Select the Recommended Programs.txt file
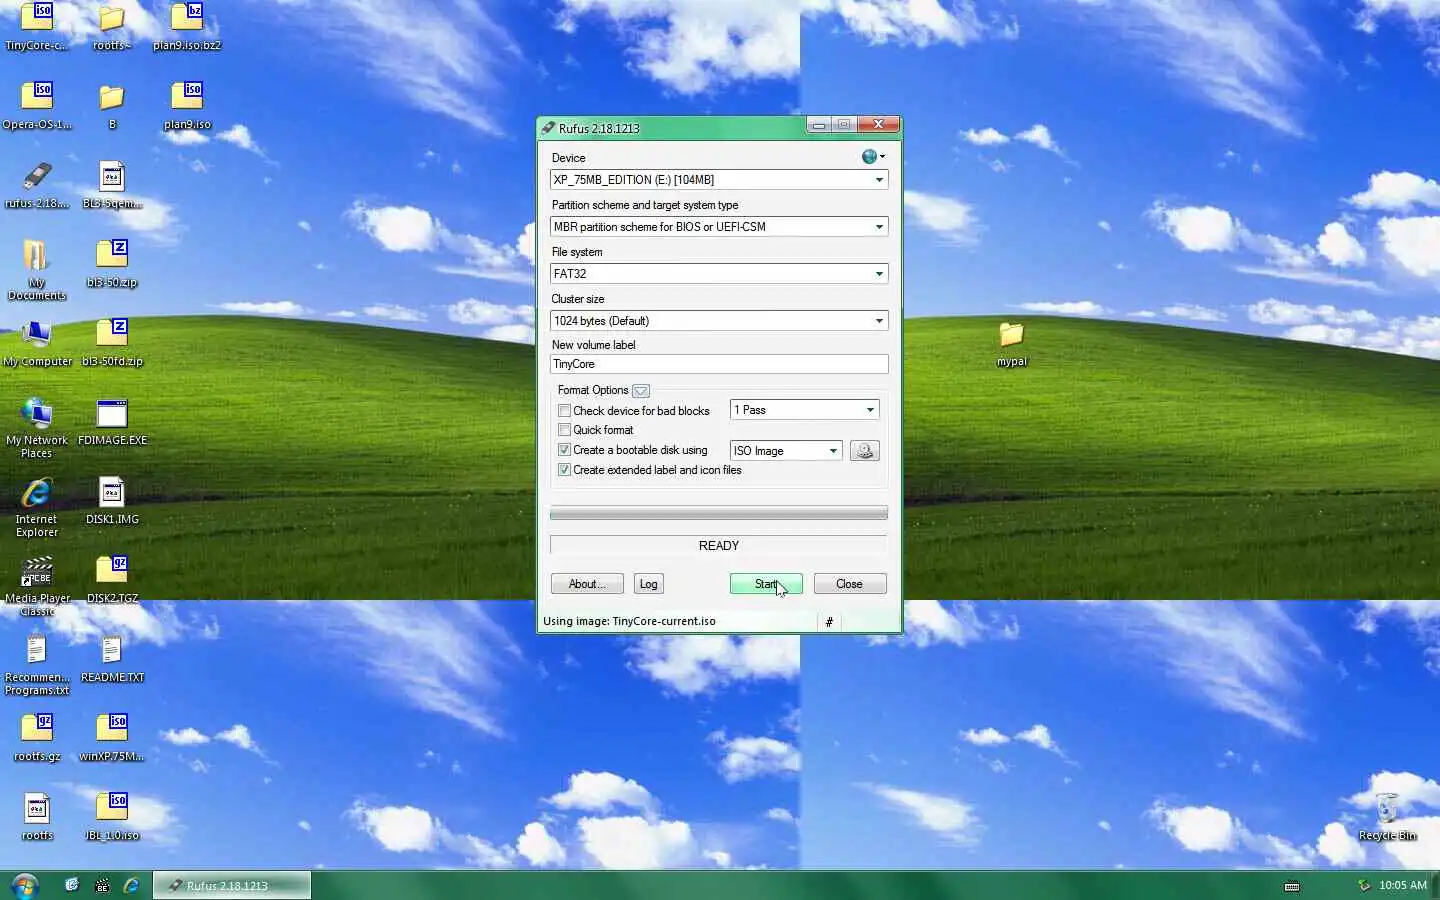The width and height of the screenshot is (1440, 900). coord(37,665)
